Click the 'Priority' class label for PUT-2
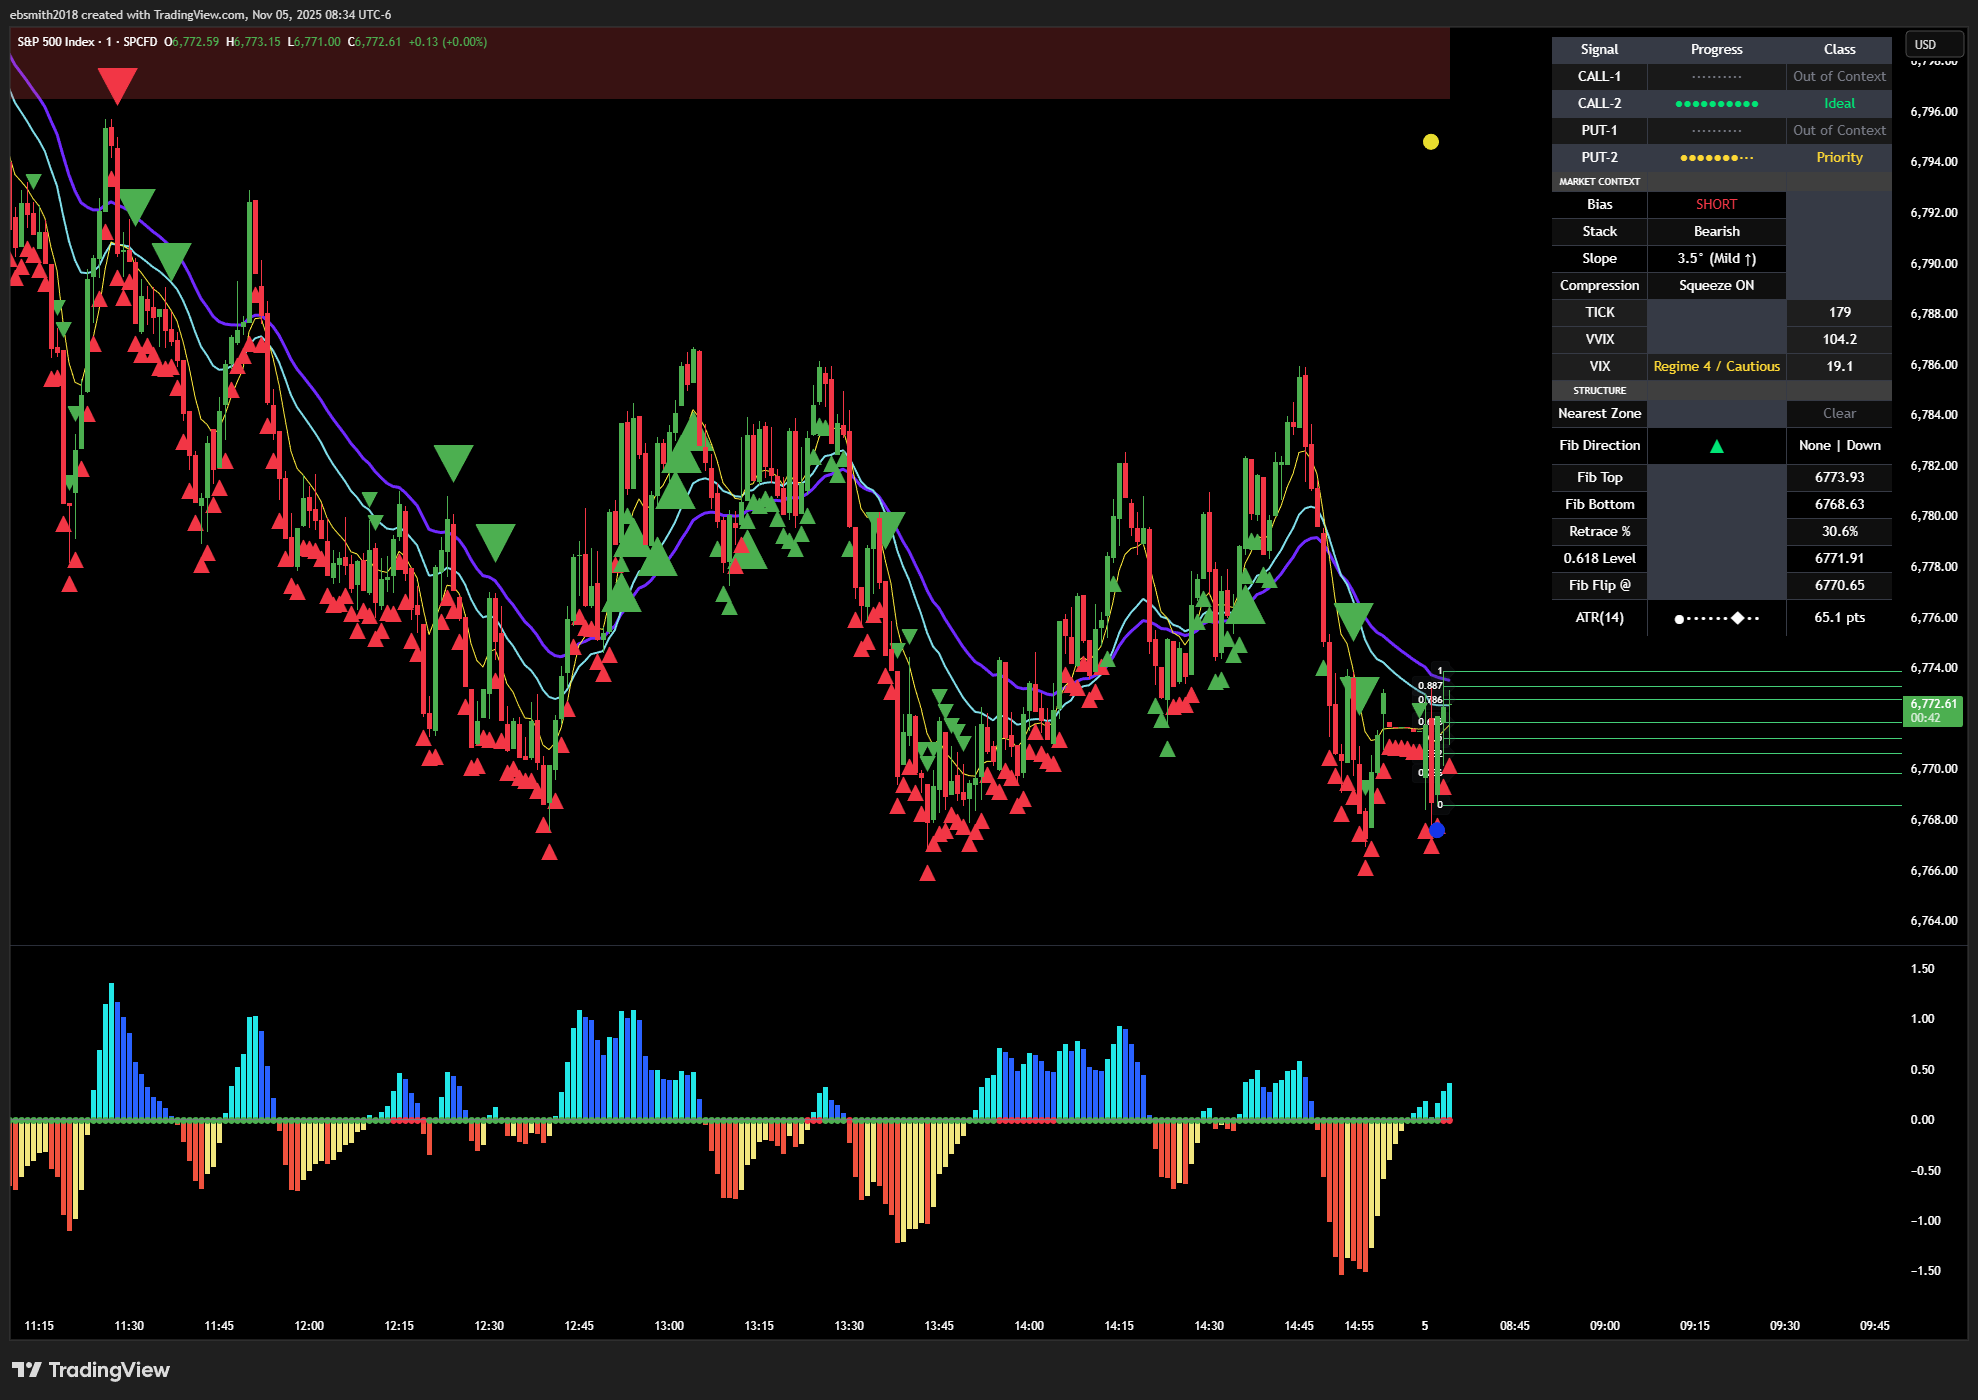1978x1400 pixels. pyautogui.click(x=1838, y=158)
